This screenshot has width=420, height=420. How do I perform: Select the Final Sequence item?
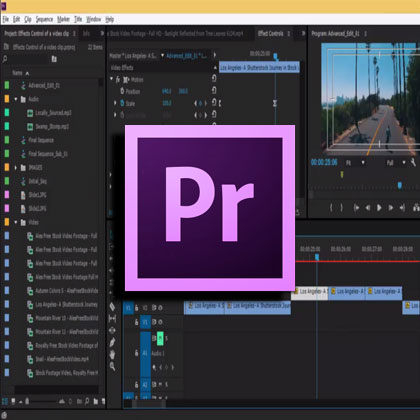(41, 140)
